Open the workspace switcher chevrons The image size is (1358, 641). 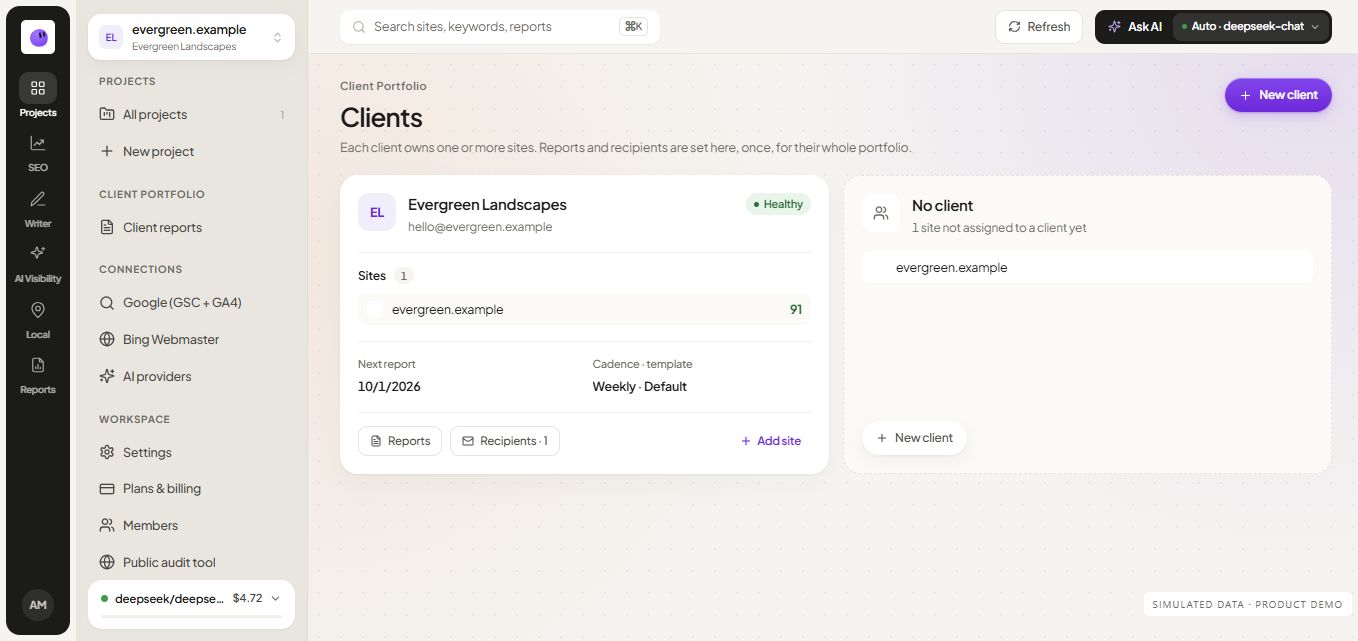click(277, 37)
